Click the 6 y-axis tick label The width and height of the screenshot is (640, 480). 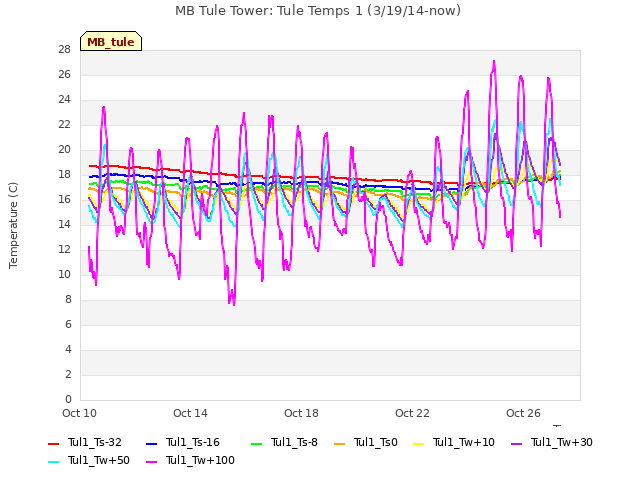(68, 324)
